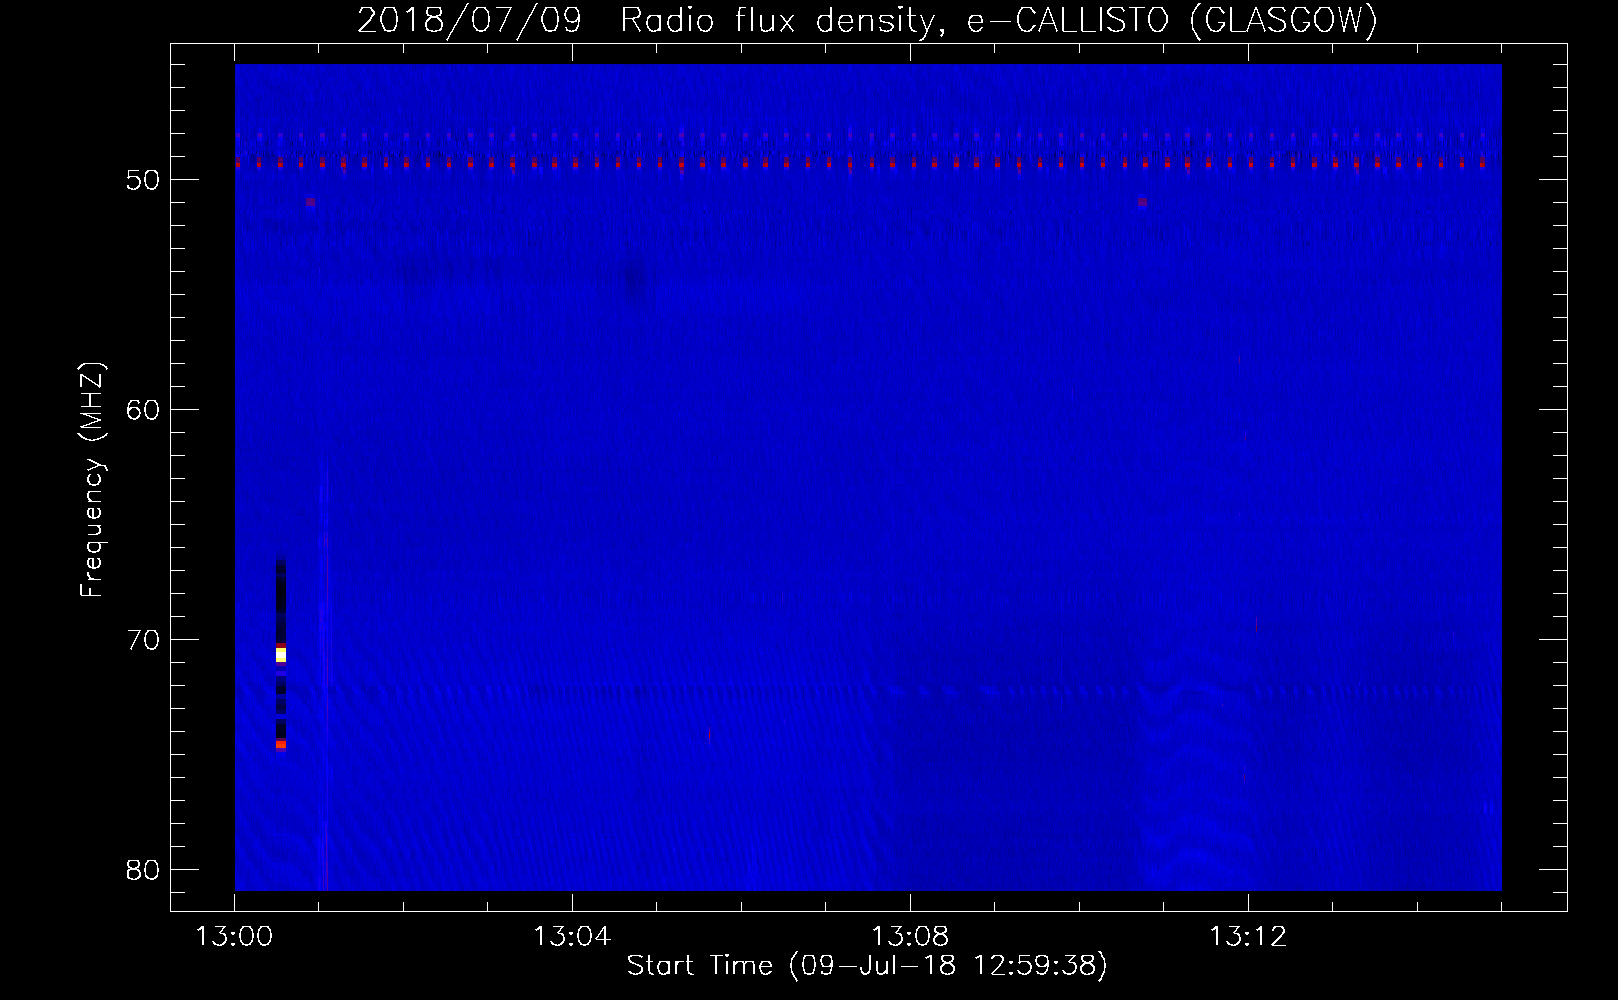Click the 13:00 time axis label
Viewport: 1618px width, 1000px height.
(x=235, y=937)
